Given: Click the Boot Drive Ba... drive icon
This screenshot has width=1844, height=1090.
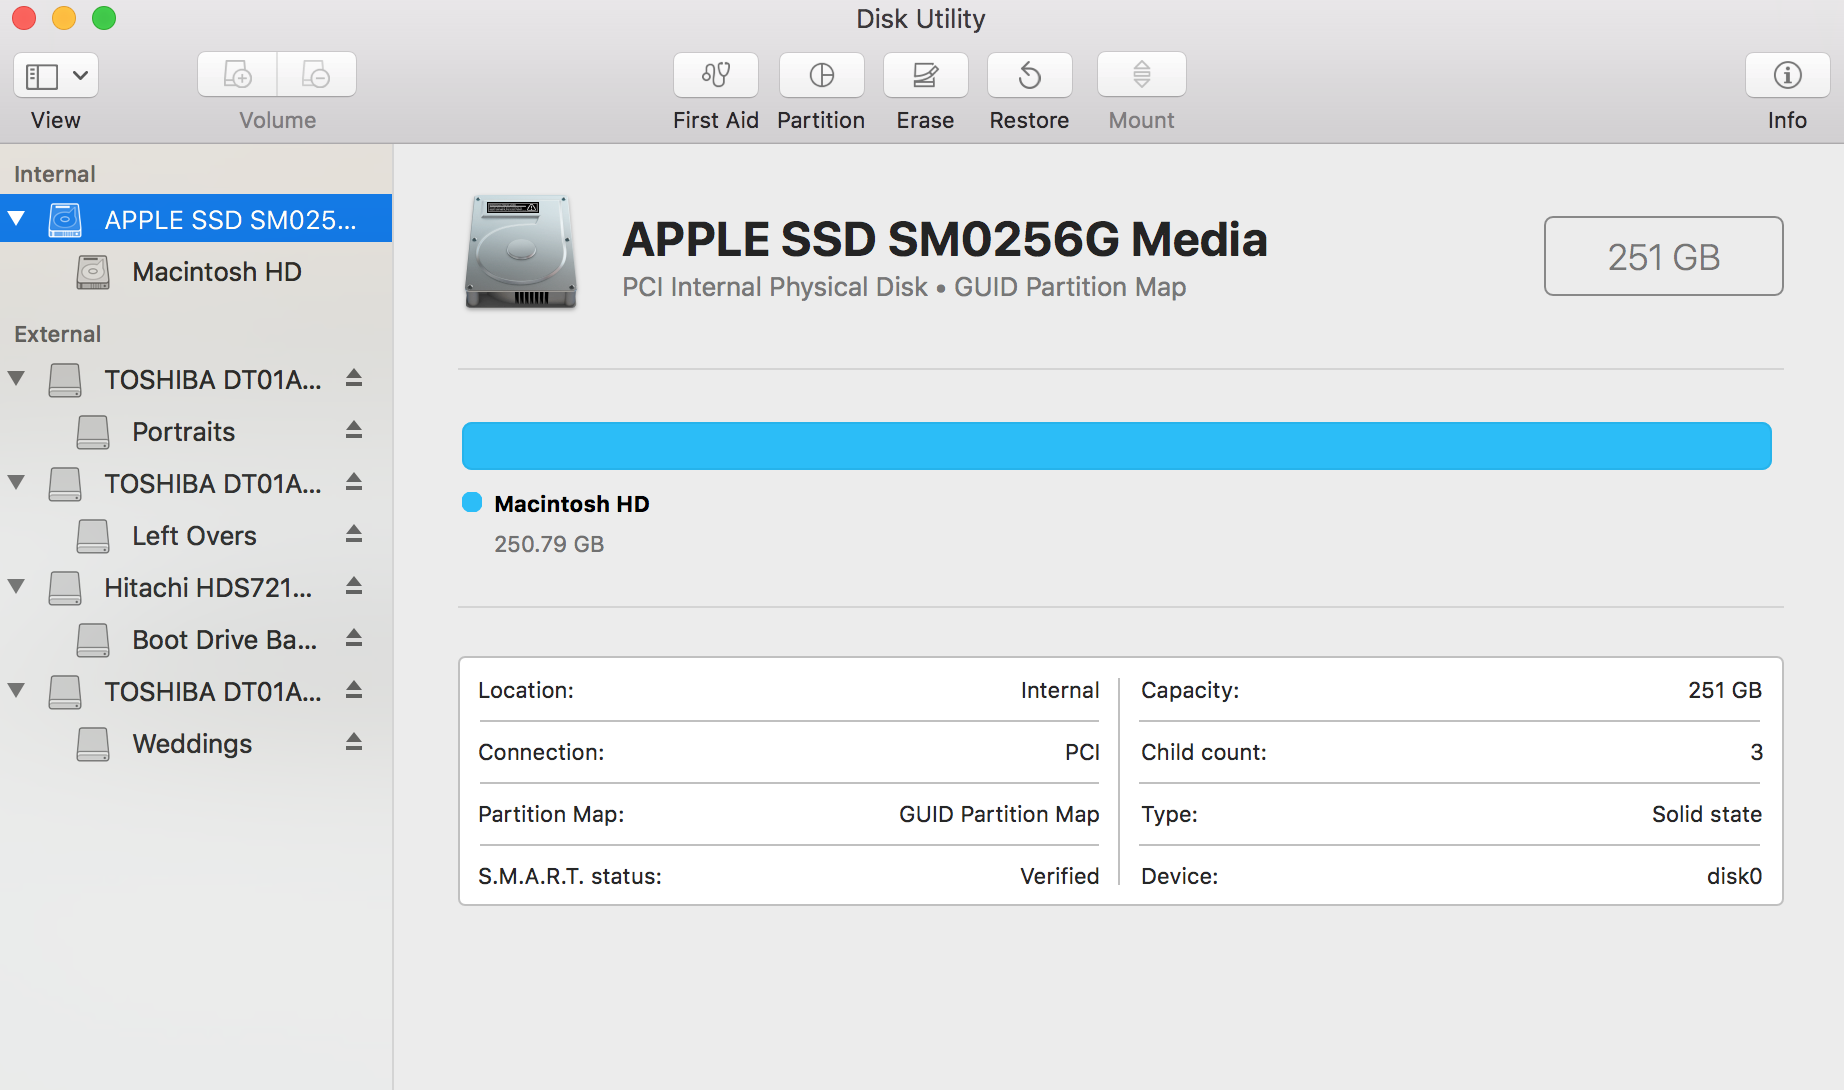Looking at the screenshot, I should [x=93, y=640].
